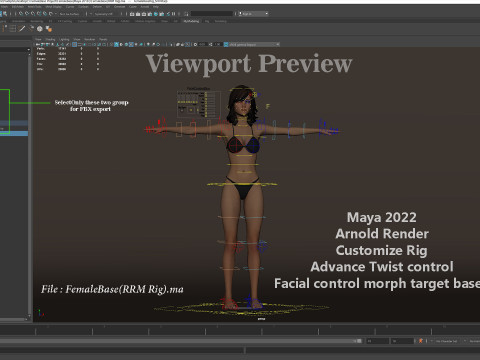The image size is (480, 360).
Task: Open the viewport Show menu
Action: (77, 39)
